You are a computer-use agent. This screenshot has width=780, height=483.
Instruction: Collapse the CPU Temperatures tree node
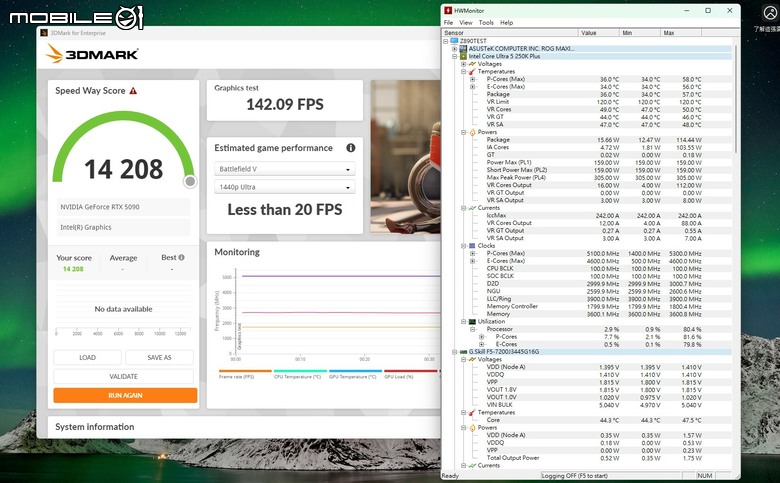point(464,72)
